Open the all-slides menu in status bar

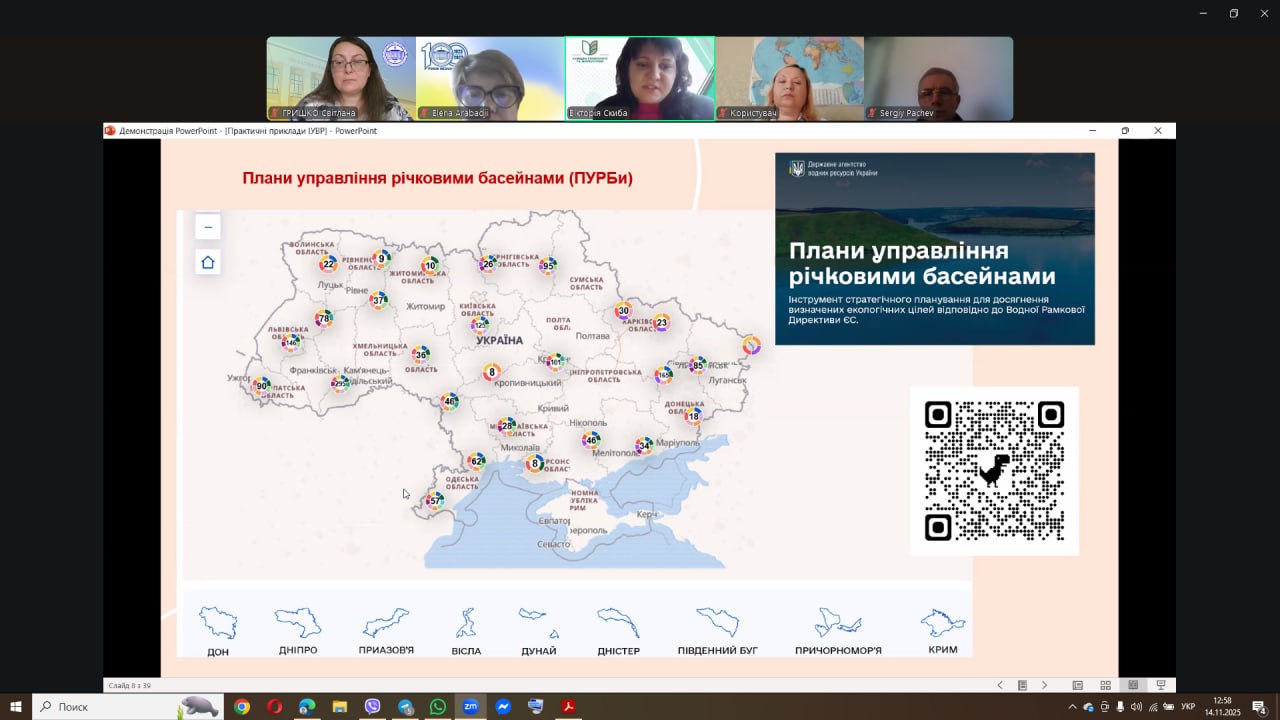click(x=1022, y=685)
